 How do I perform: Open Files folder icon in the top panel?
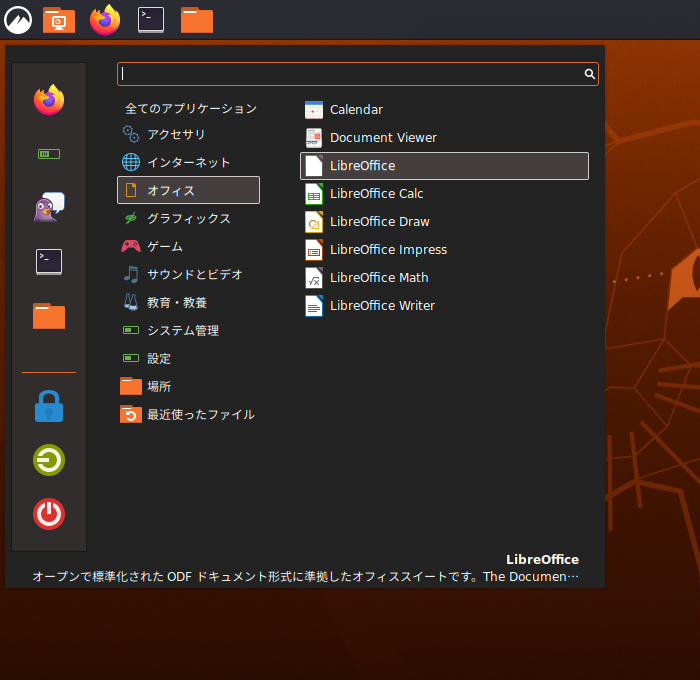[197, 20]
